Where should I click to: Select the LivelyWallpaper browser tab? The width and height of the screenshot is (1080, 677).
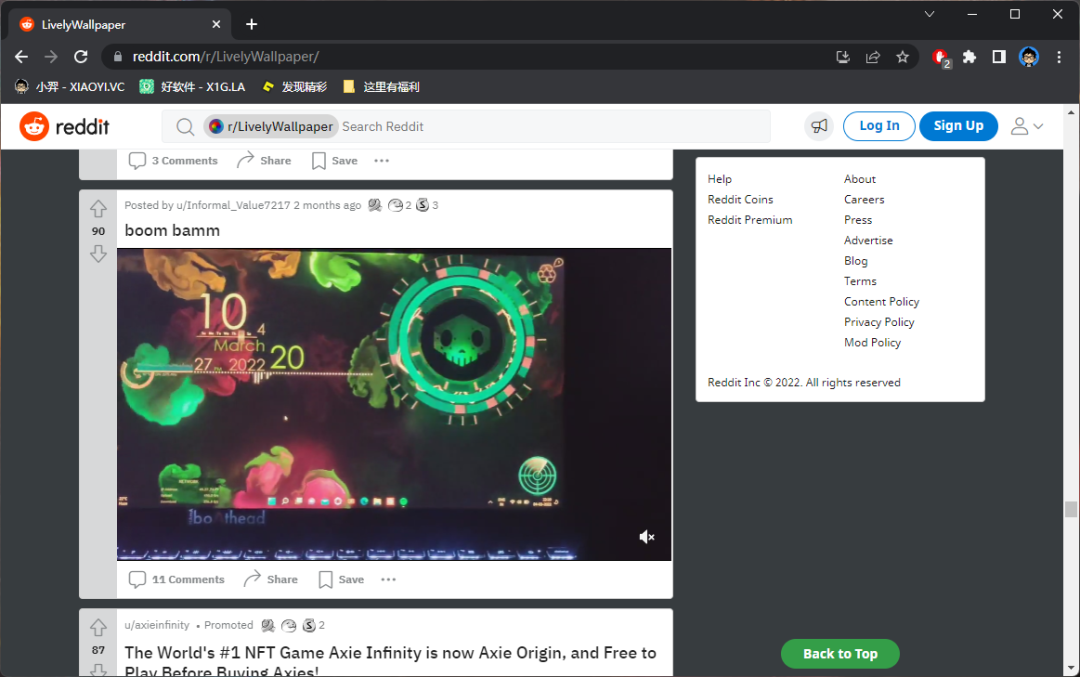pyautogui.click(x=117, y=25)
